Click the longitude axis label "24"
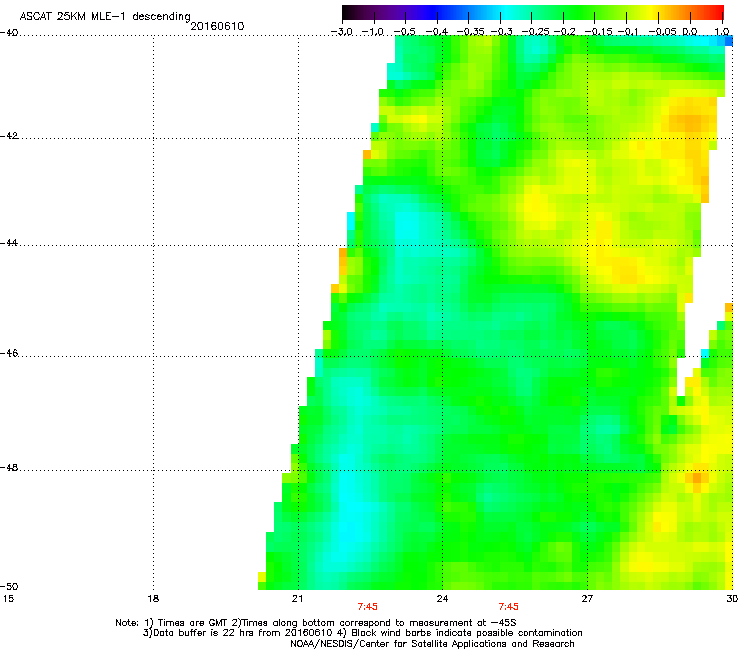Screen dimensions: 740x650 (x=442, y=599)
